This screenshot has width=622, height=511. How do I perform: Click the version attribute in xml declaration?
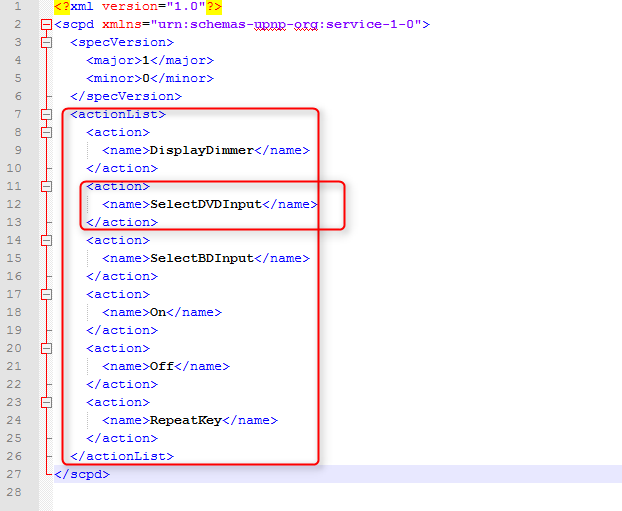[130, 6]
